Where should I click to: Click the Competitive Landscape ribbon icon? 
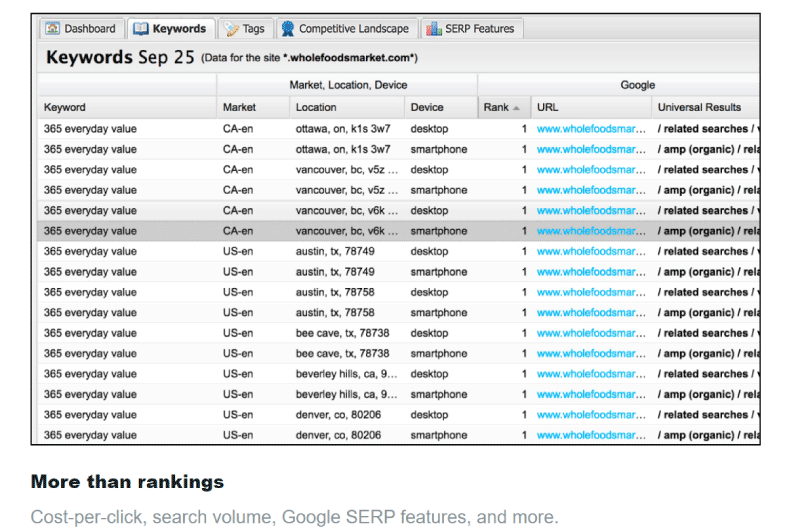point(288,29)
